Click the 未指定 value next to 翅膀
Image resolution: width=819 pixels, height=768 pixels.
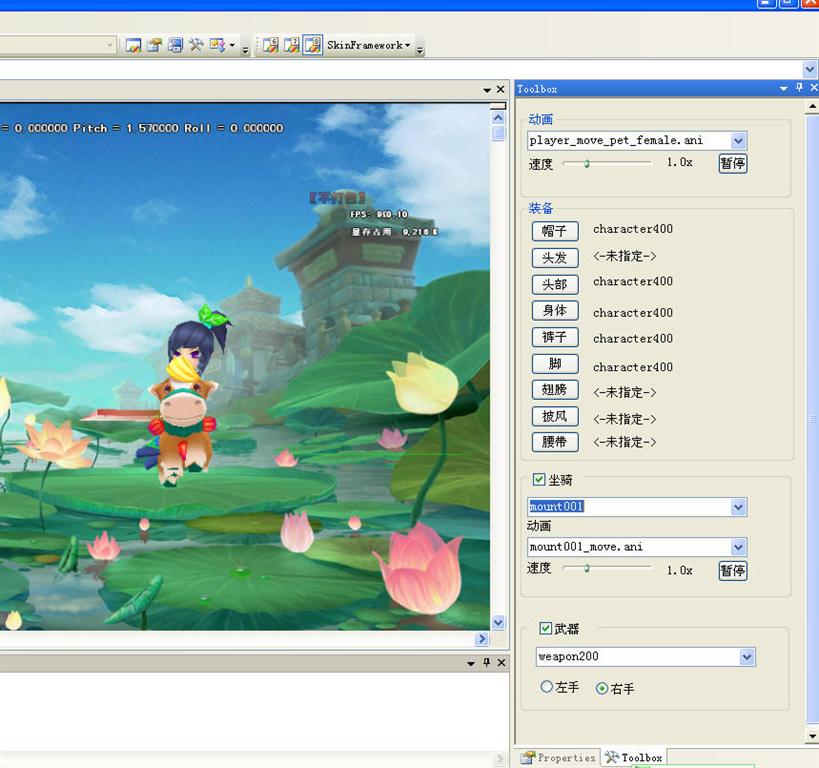[x=625, y=392]
